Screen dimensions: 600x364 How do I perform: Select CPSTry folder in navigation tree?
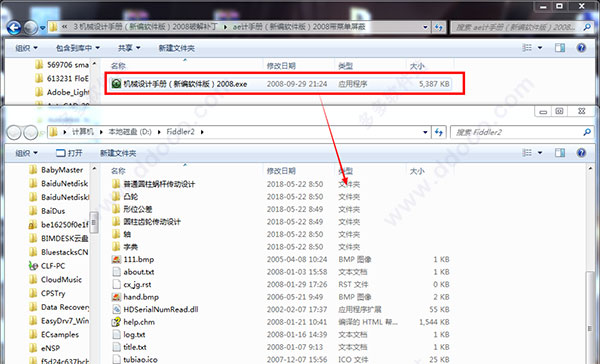tap(47, 293)
